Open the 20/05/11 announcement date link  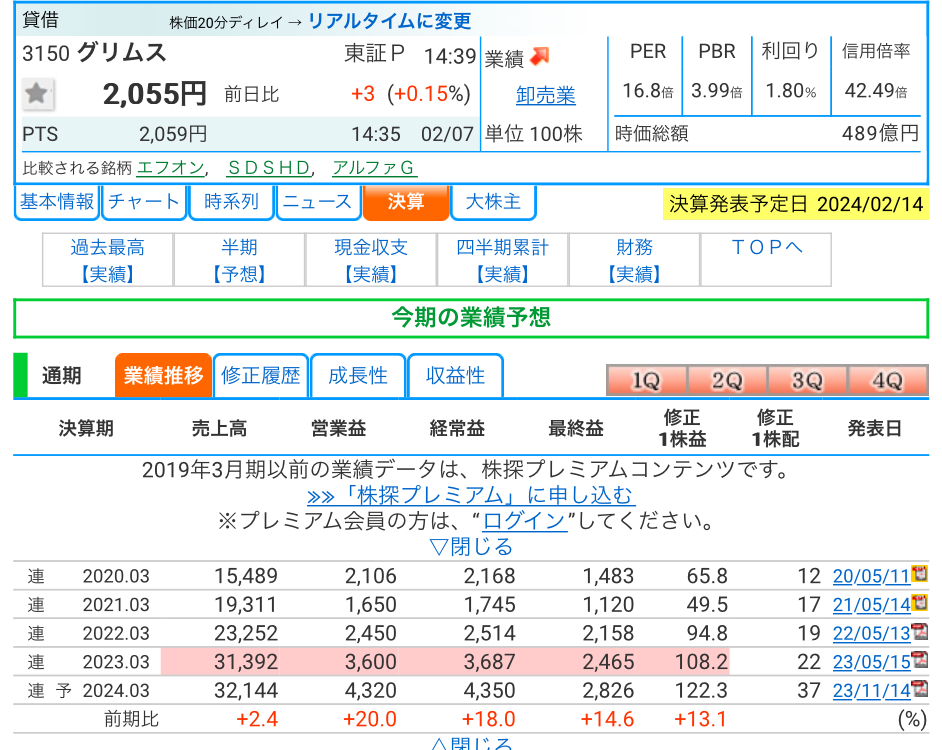pyautogui.click(x=872, y=576)
